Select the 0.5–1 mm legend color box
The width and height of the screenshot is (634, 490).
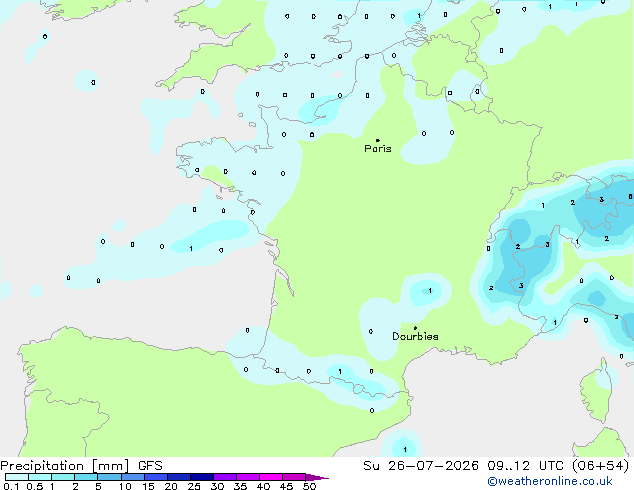pos(40,477)
